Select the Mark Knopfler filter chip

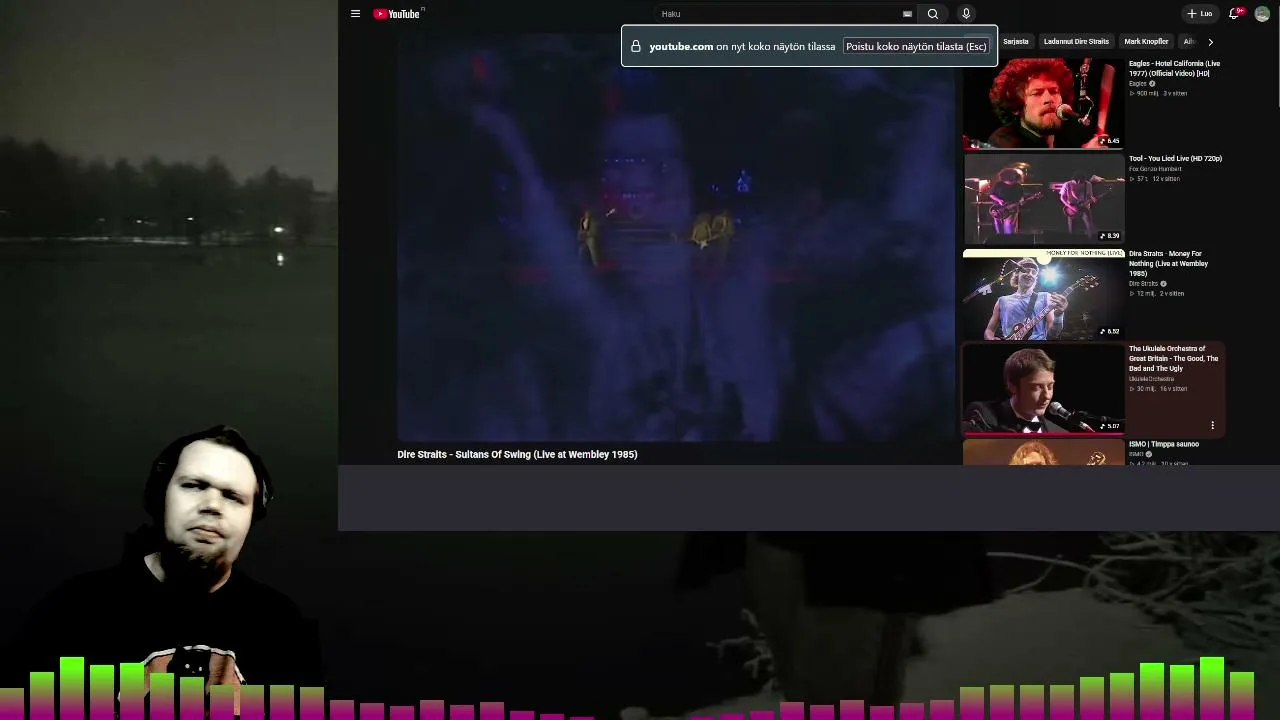[1146, 42]
